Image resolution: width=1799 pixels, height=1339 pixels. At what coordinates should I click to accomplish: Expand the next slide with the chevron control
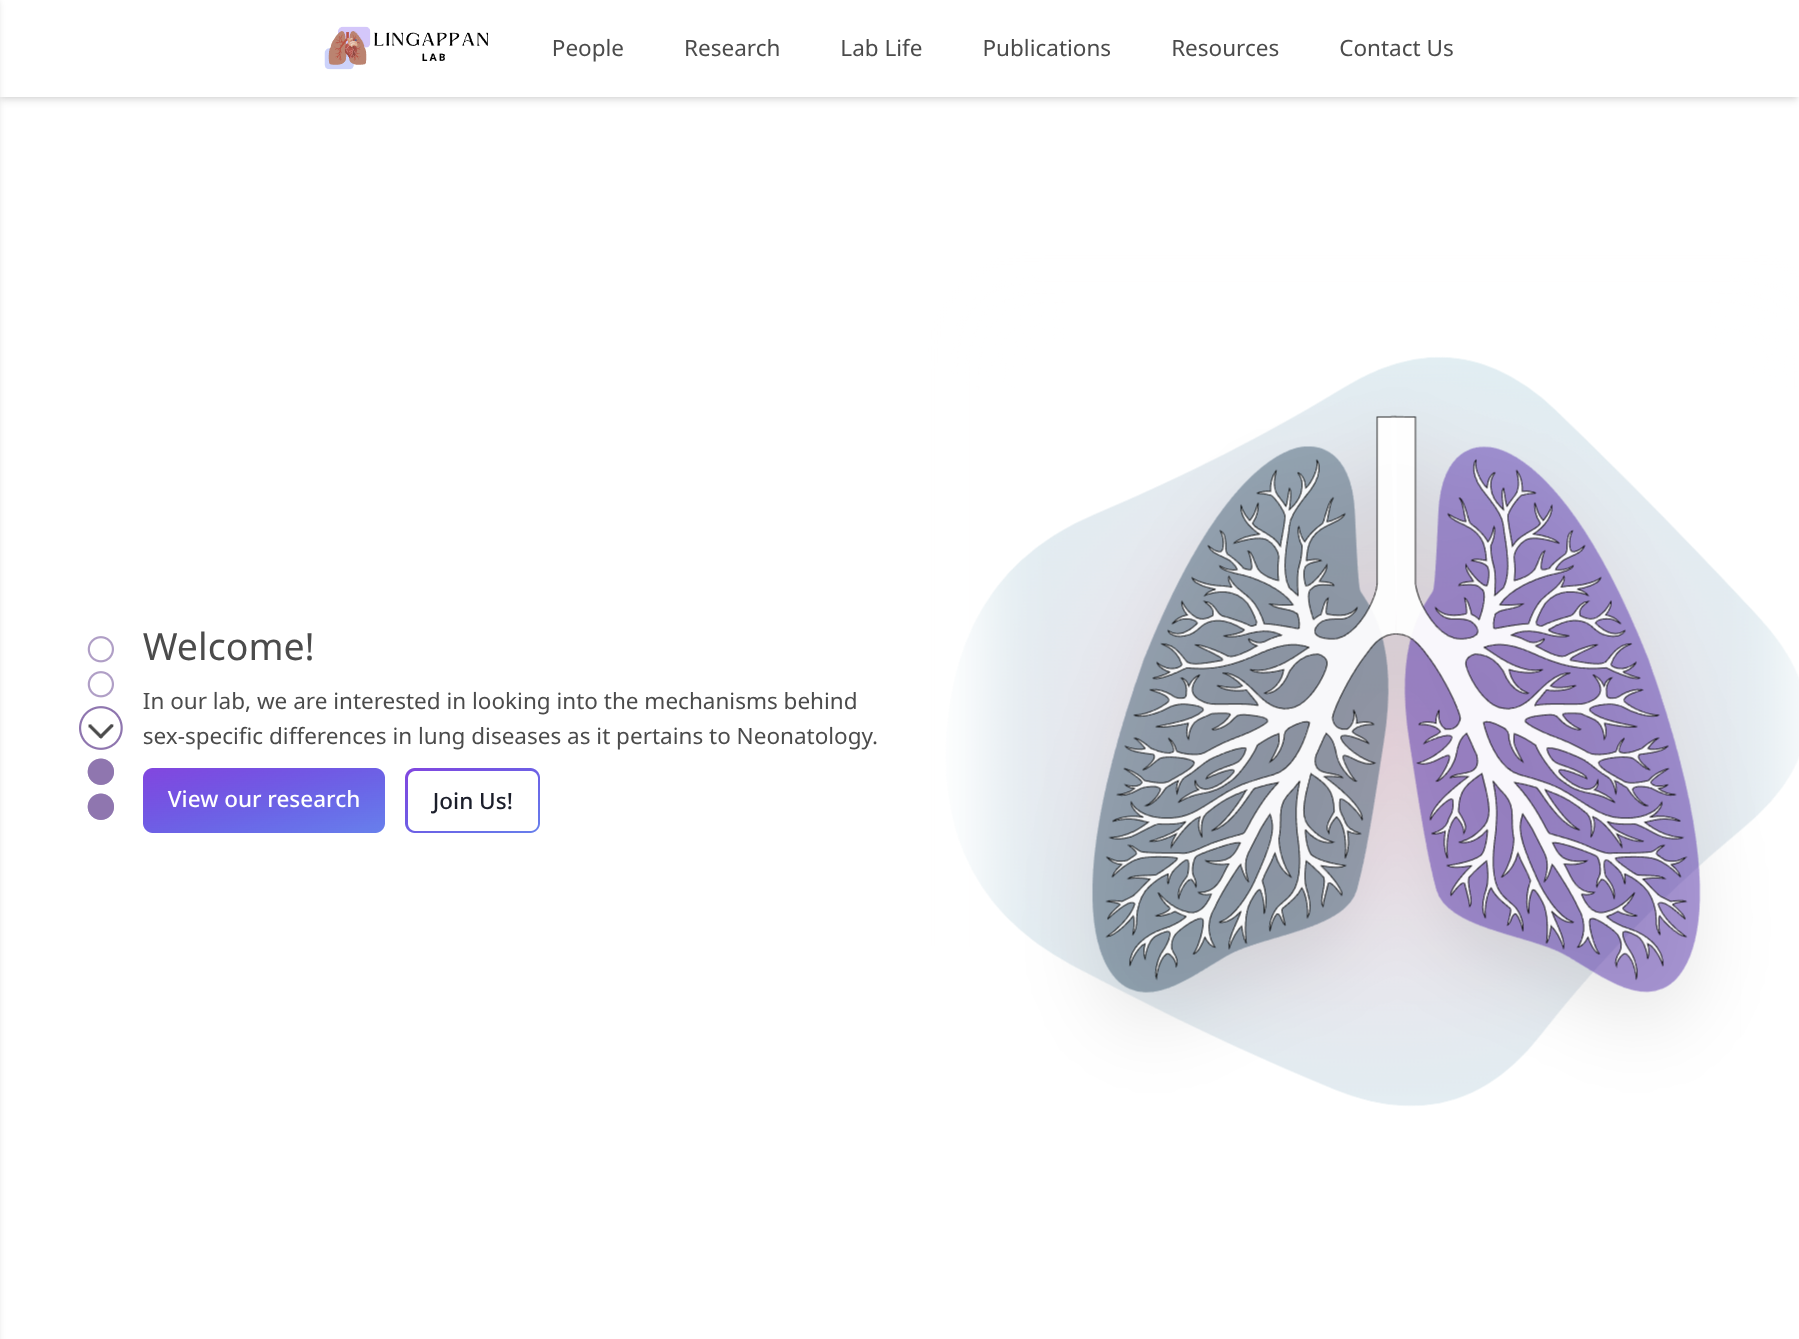(x=100, y=728)
